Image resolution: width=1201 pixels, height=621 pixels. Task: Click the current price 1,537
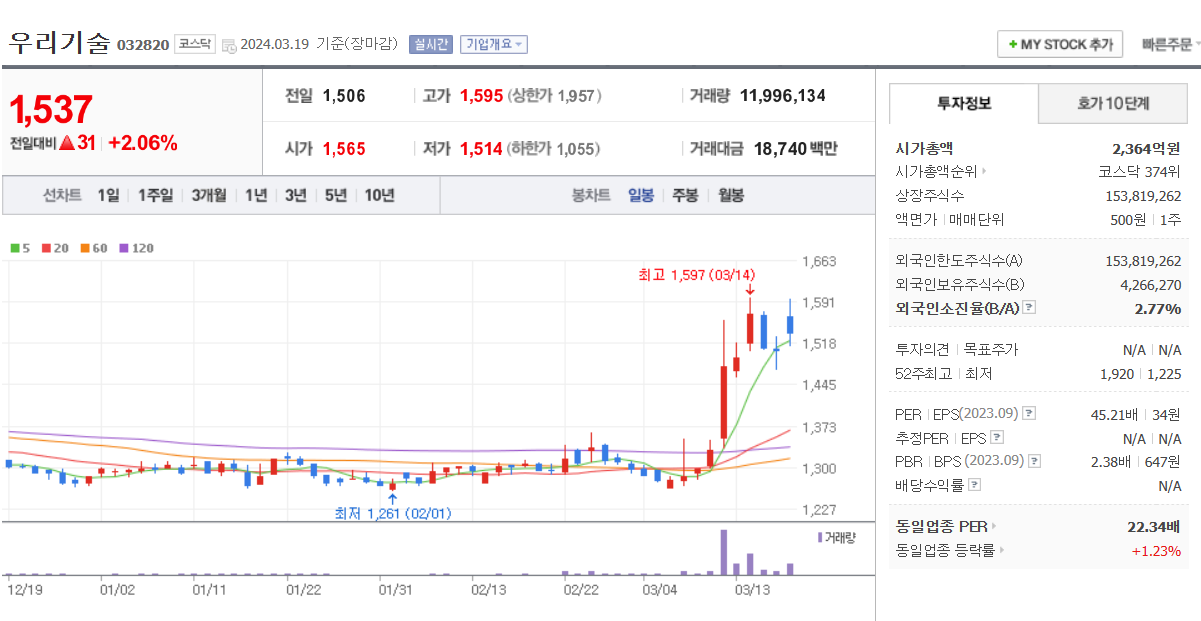tap(51, 109)
